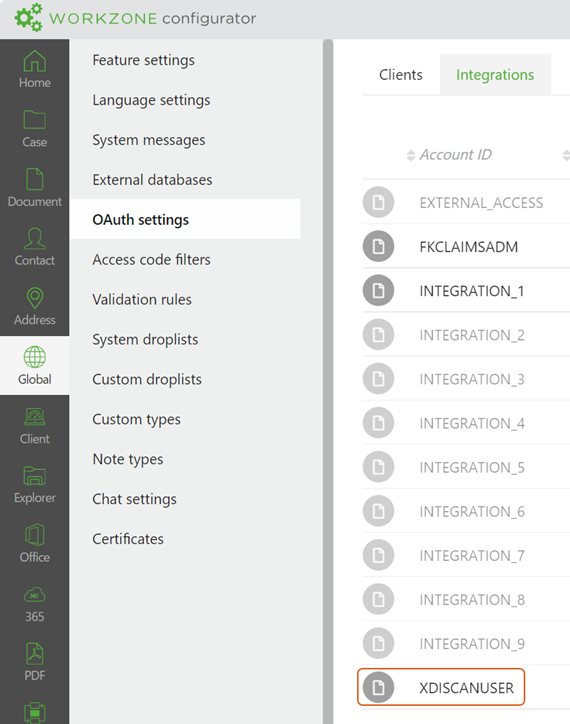Select the INTEGRATION_1 account row

coord(466,291)
